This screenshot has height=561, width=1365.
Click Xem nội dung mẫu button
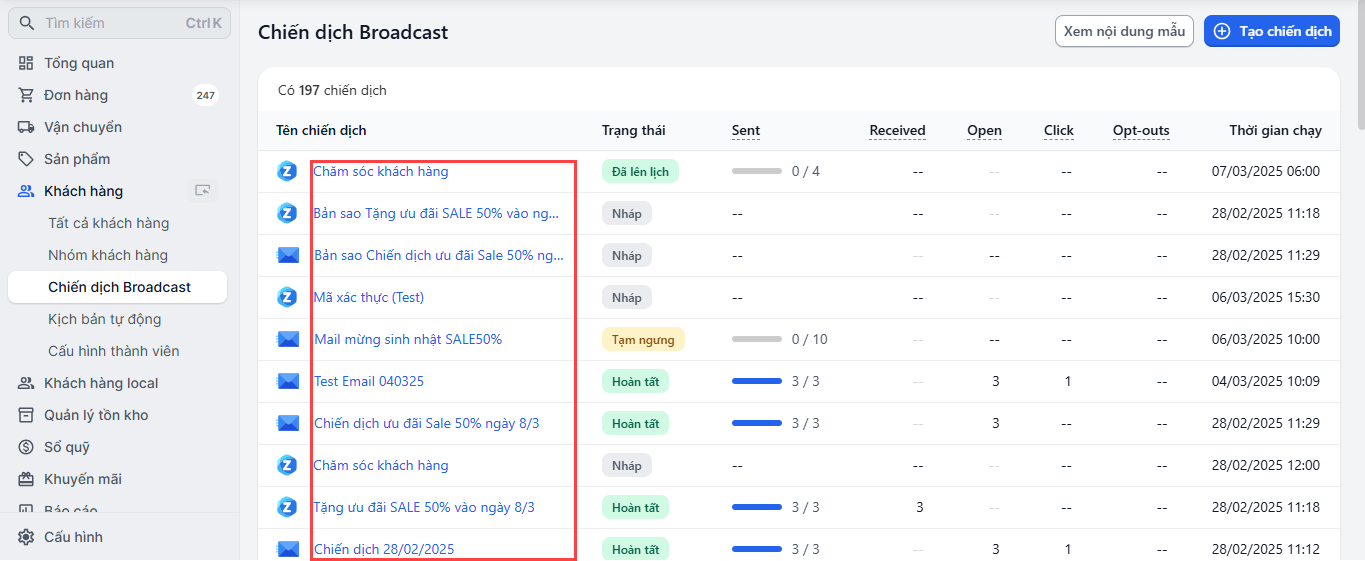tap(1124, 31)
